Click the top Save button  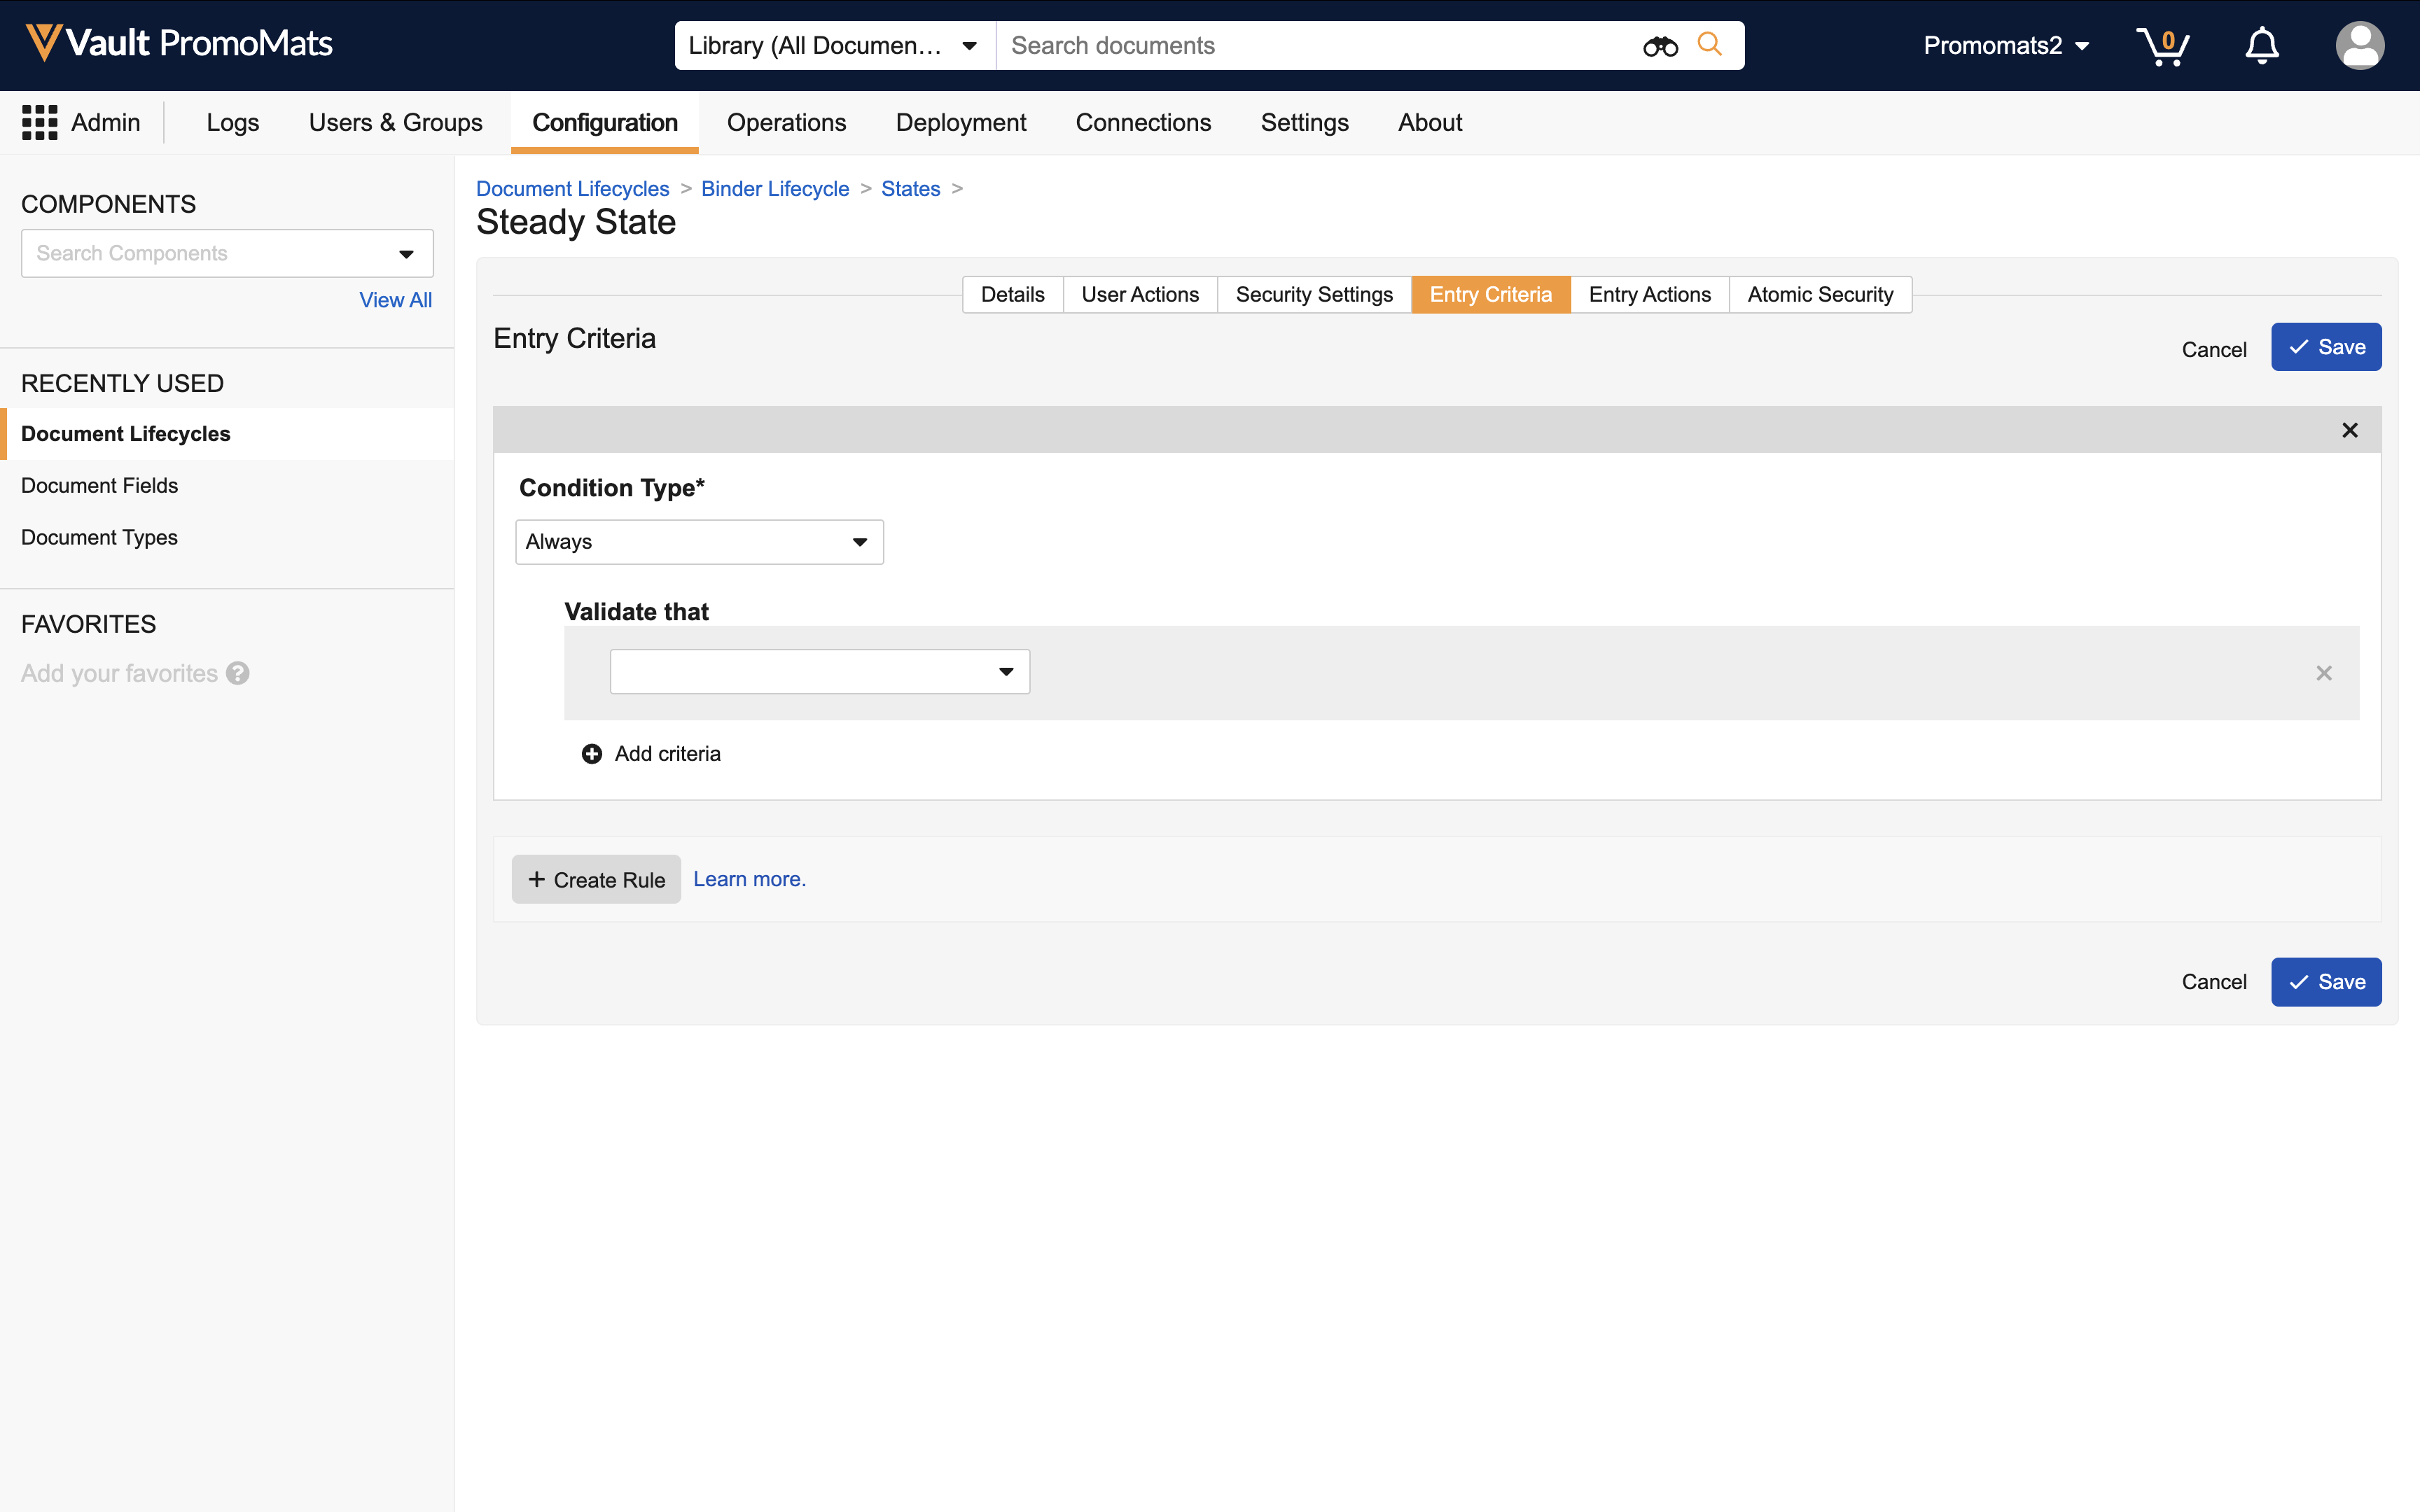(x=2325, y=347)
